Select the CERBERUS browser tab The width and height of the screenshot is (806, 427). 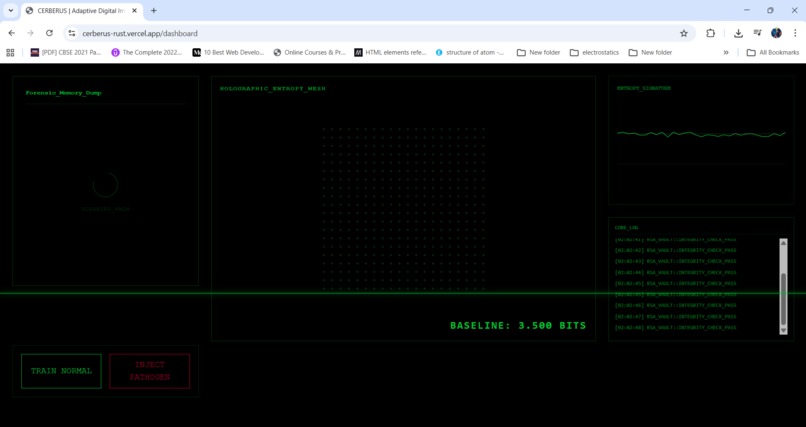81,11
